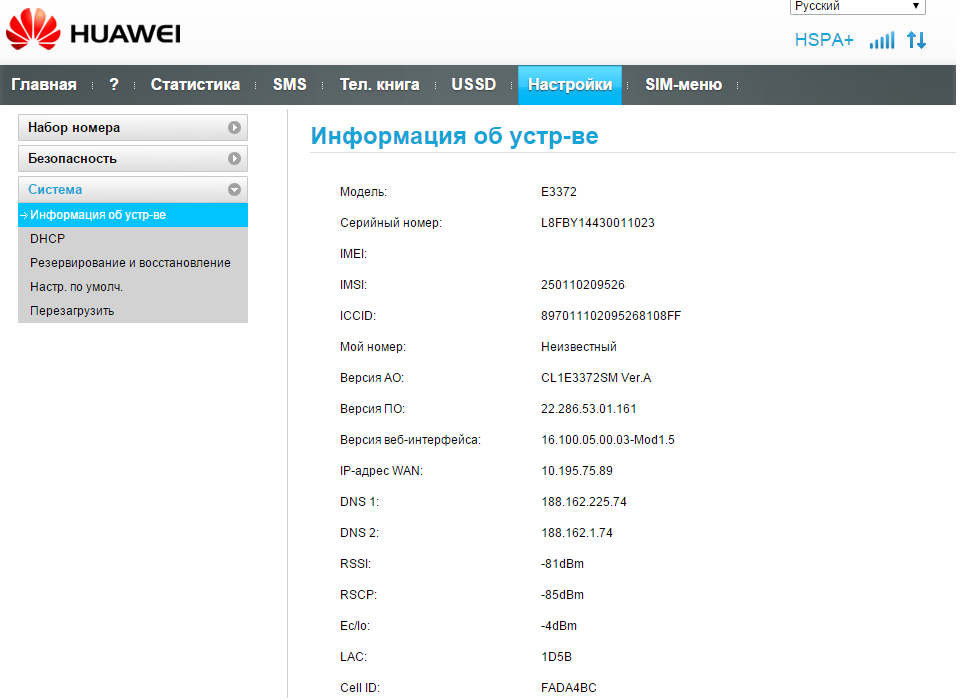Click serial number L8FBY14430011023

click(x=598, y=223)
